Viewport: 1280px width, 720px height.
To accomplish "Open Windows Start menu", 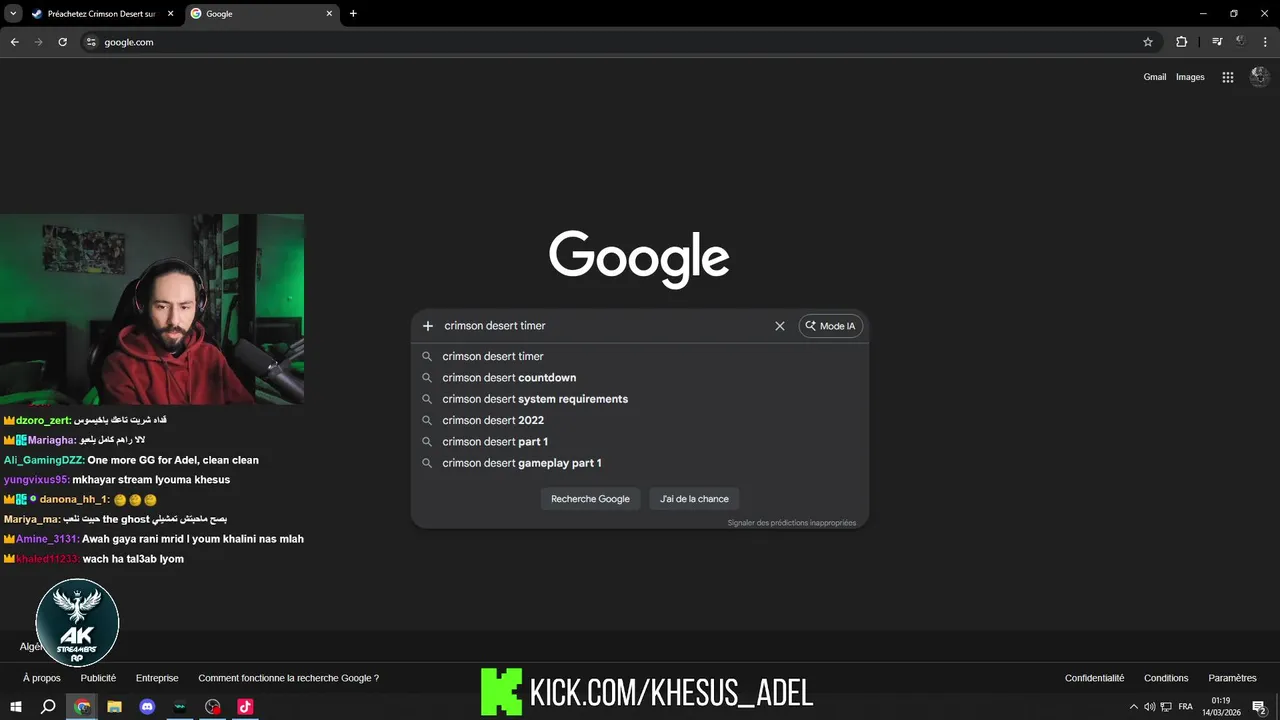I will (15, 706).
